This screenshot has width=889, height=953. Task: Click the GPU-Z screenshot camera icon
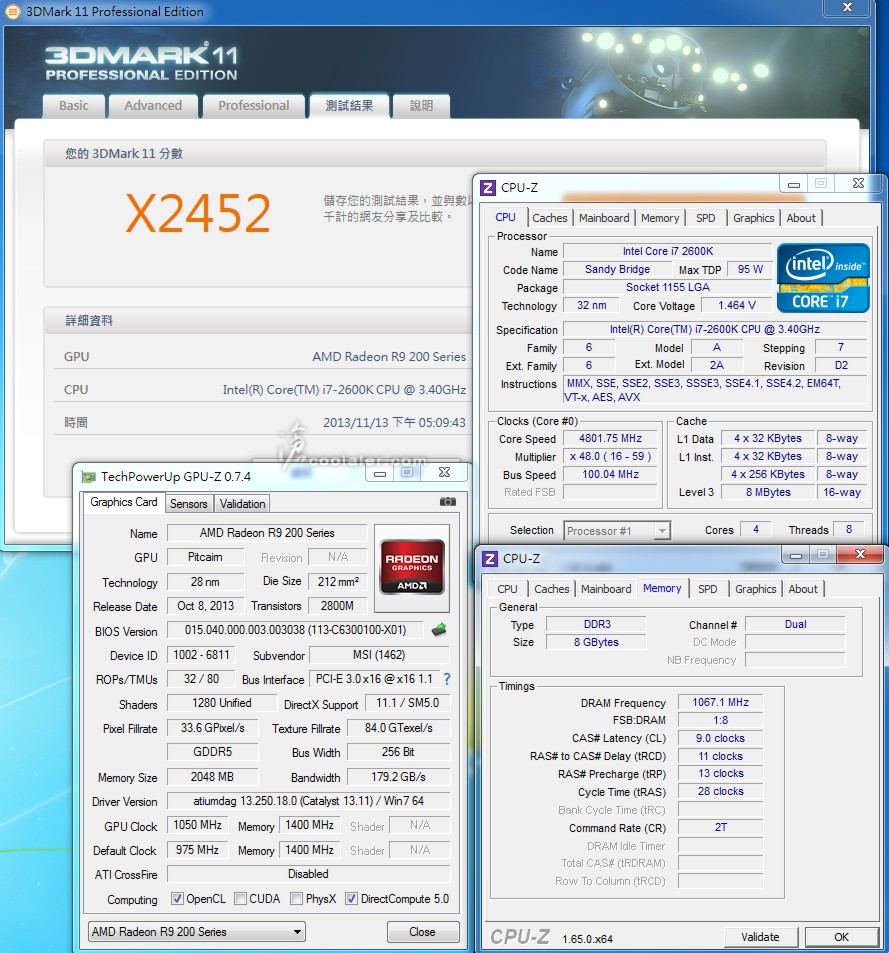click(448, 502)
